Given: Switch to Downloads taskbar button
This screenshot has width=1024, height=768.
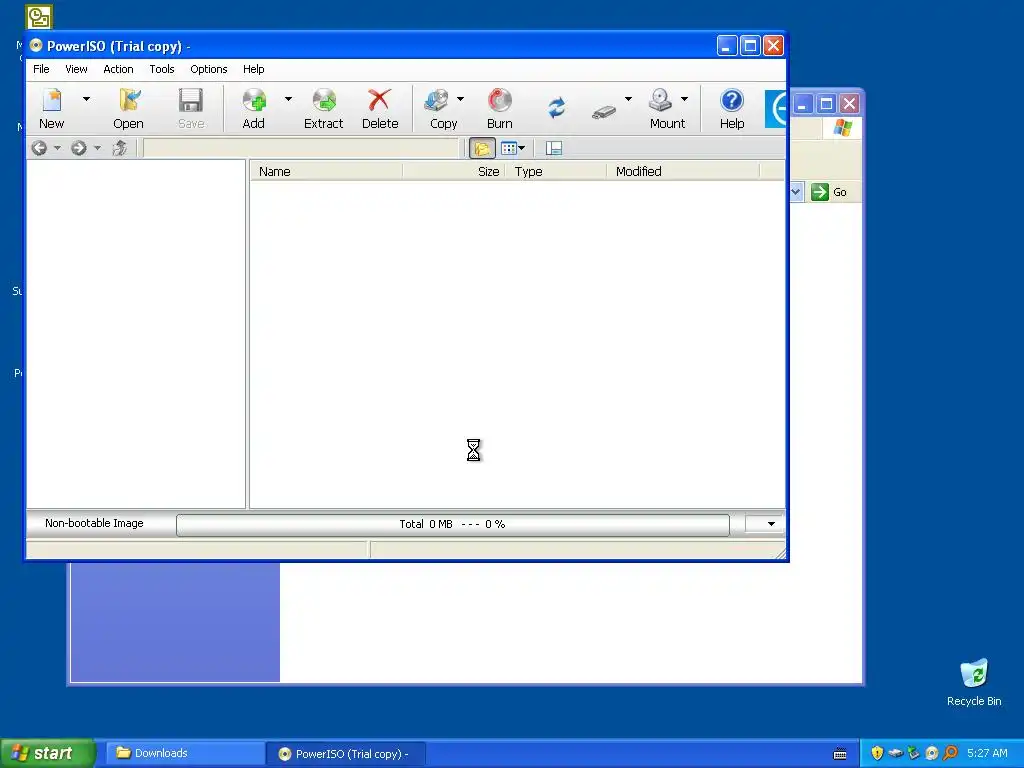Looking at the screenshot, I should 185,754.
